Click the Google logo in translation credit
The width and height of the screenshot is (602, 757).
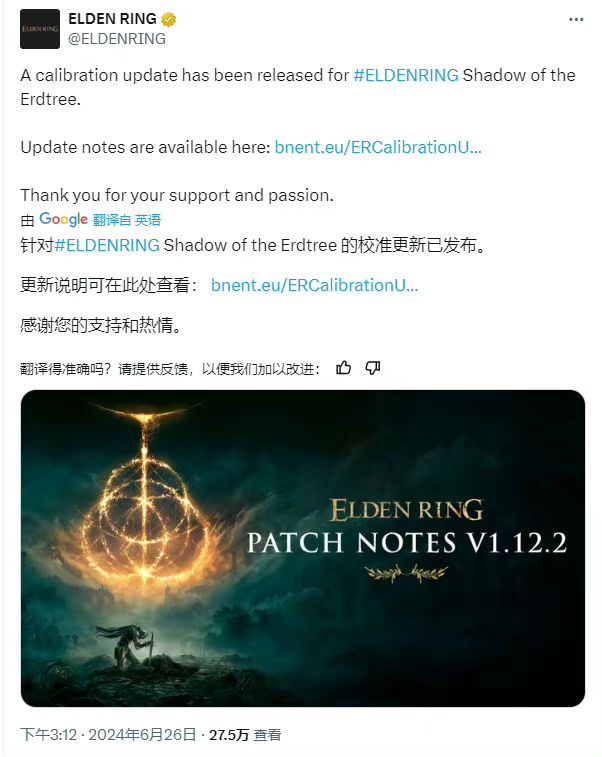pos(63,219)
